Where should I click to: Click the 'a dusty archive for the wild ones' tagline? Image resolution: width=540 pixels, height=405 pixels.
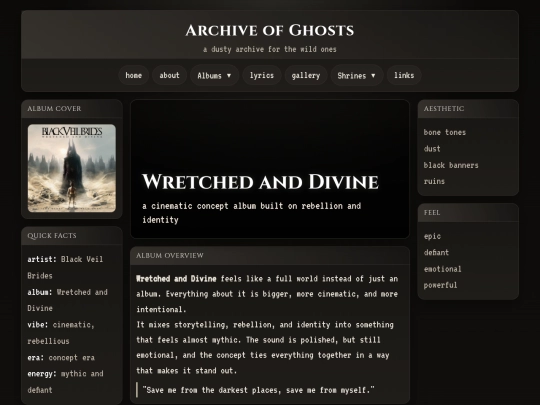click(270, 49)
